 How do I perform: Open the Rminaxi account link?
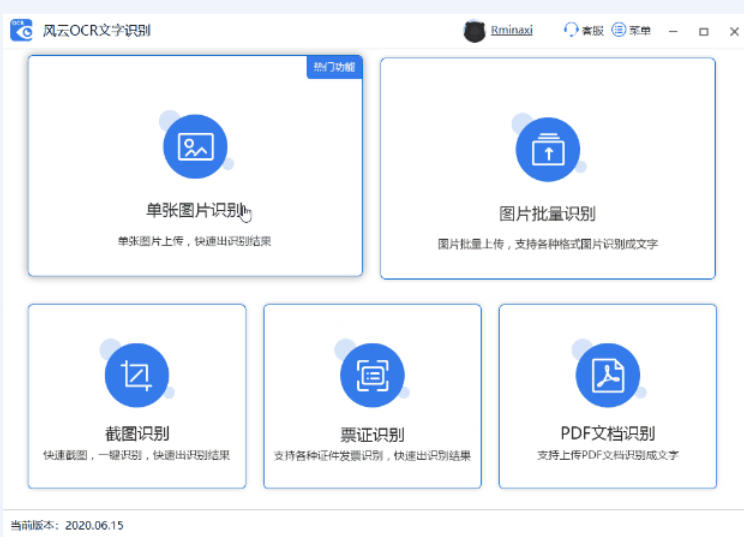(x=511, y=31)
